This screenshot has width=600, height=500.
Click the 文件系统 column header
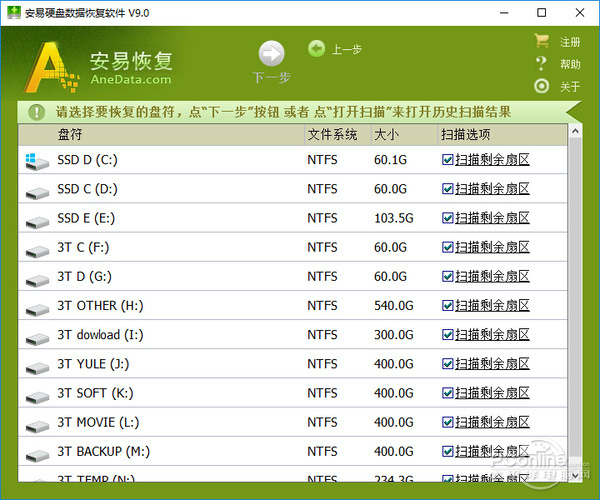[x=338, y=135]
